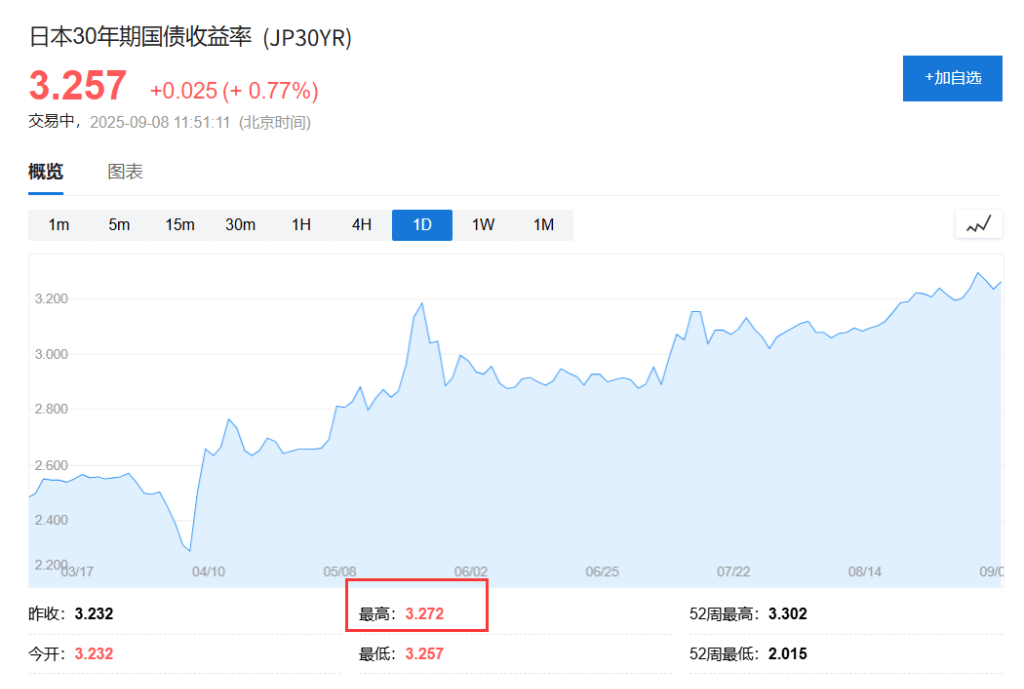Switch to the 1W interval
1024x689 pixels.
coord(482,225)
